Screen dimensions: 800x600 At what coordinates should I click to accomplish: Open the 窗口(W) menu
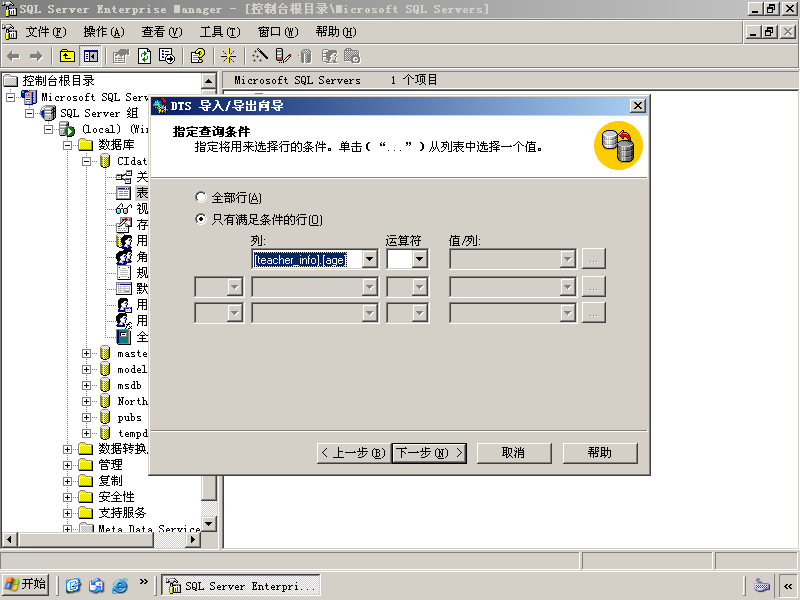[278, 32]
